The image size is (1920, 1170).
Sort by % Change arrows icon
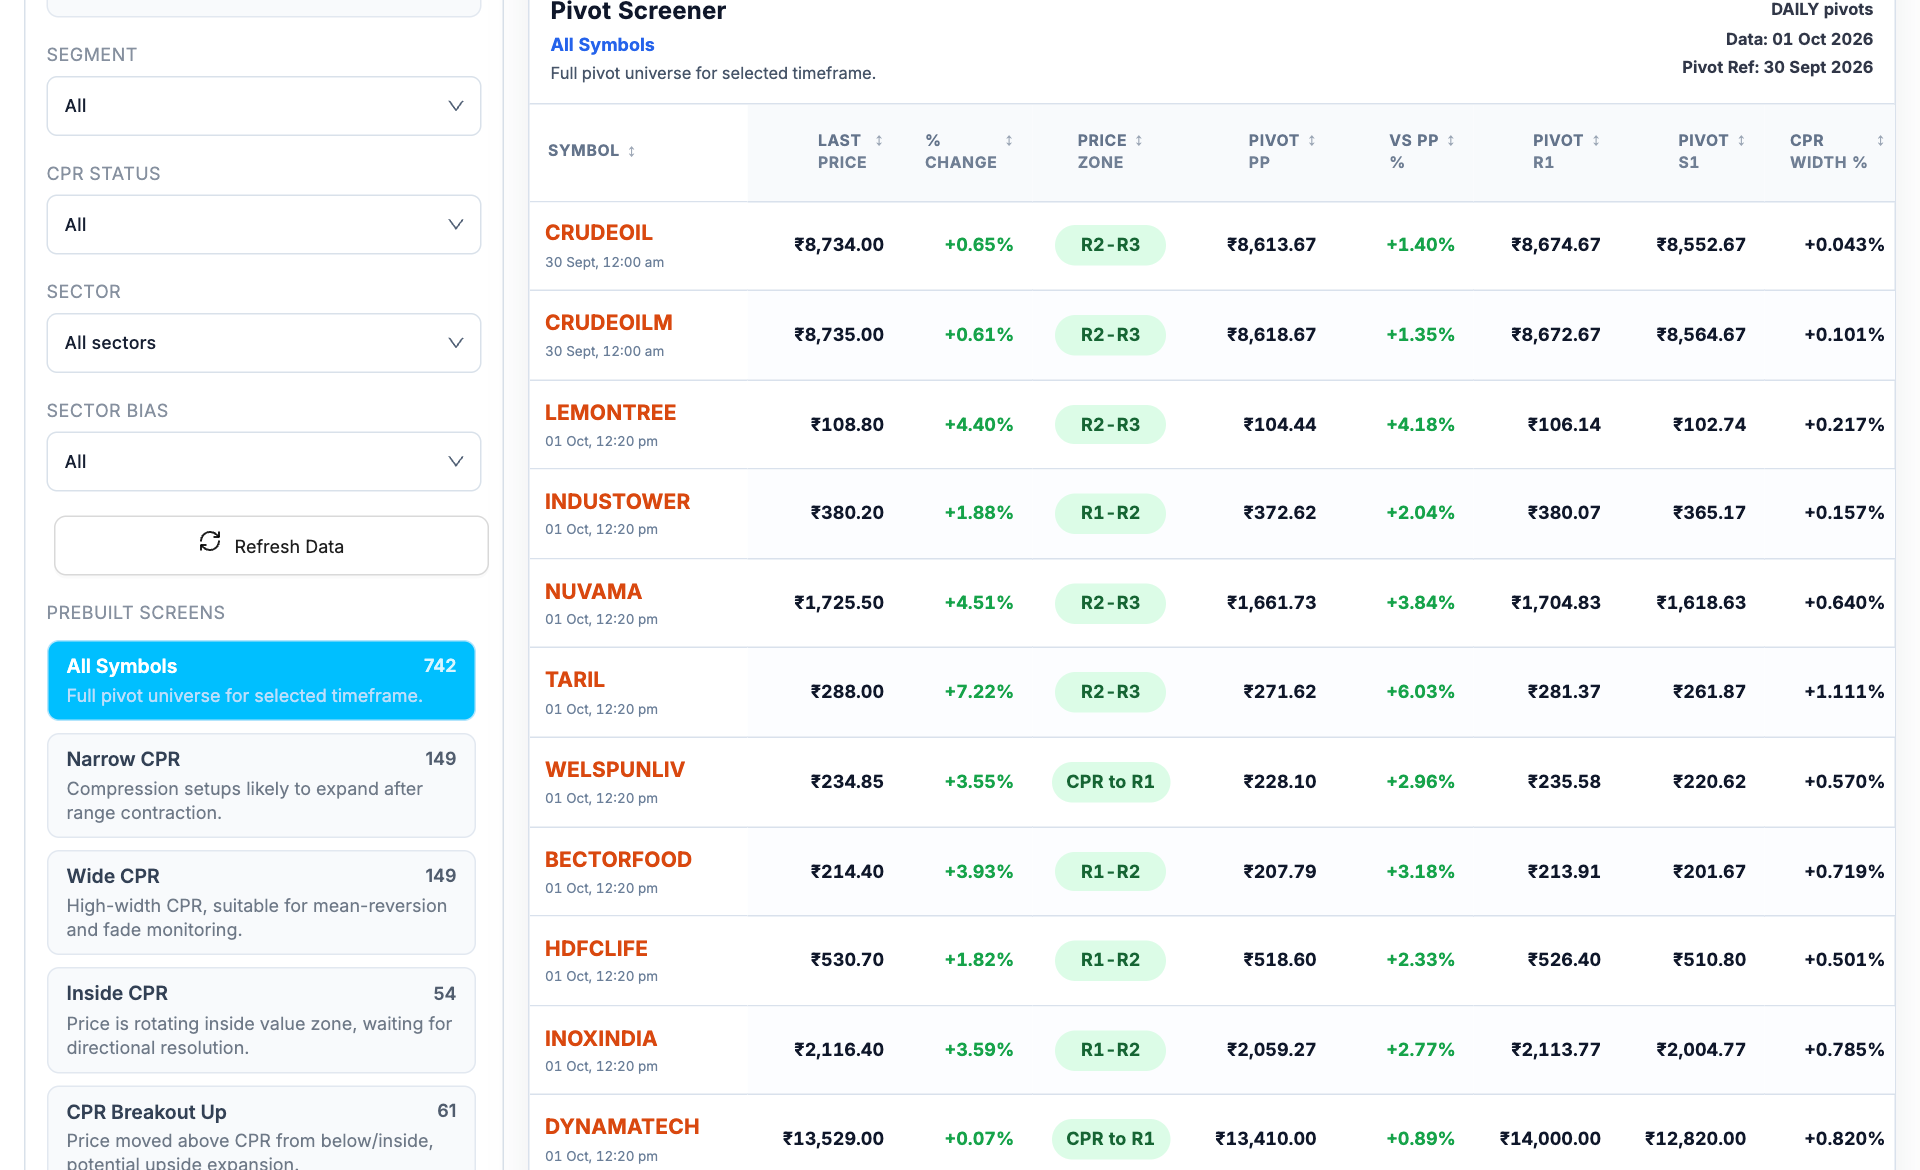[1009, 141]
